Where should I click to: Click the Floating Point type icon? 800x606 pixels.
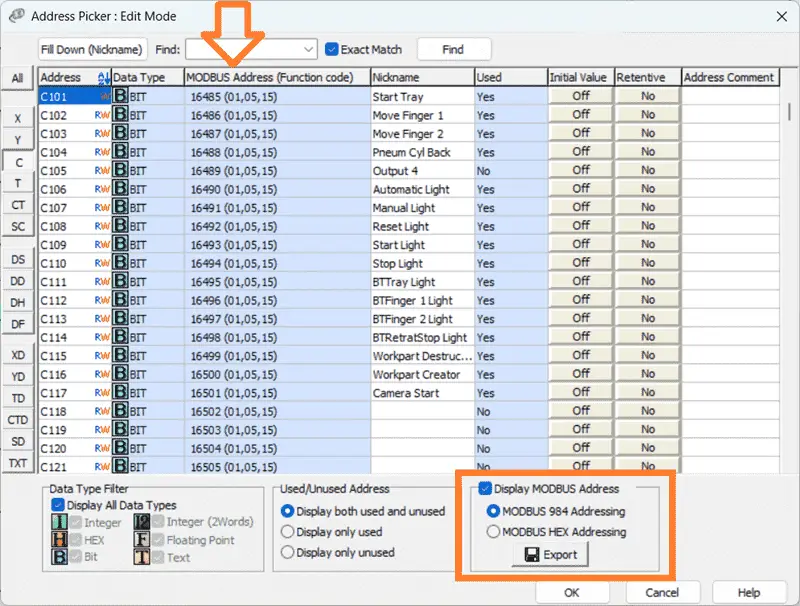click(x=141, y=540)
